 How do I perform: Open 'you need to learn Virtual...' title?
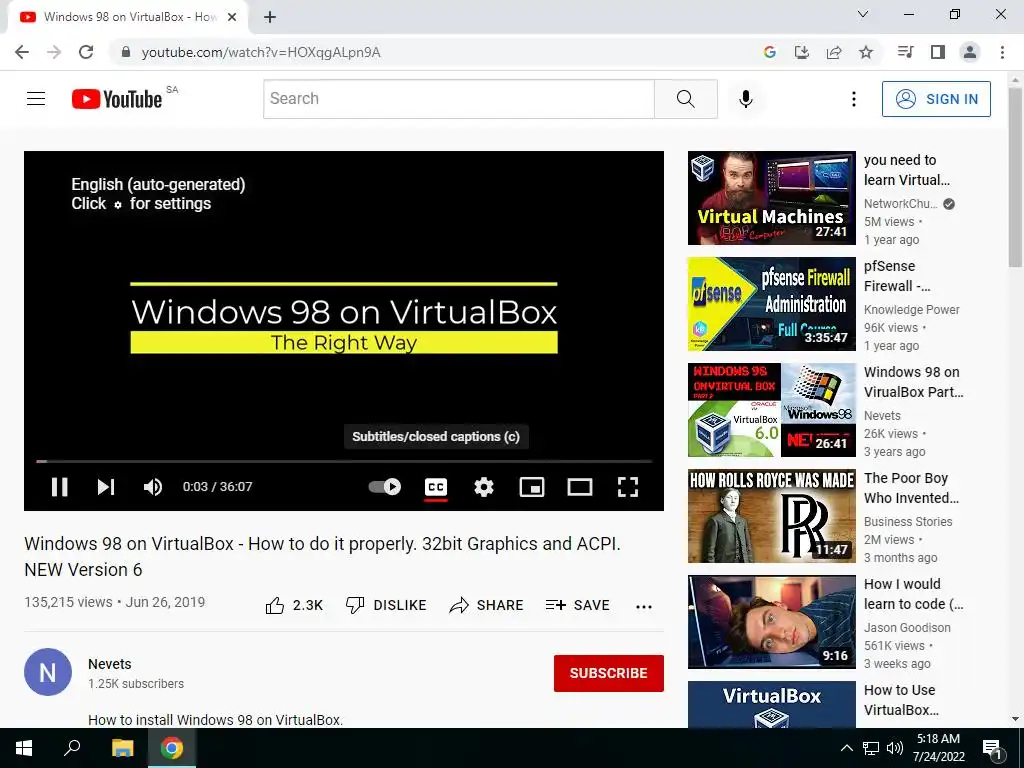click(906, 170)
